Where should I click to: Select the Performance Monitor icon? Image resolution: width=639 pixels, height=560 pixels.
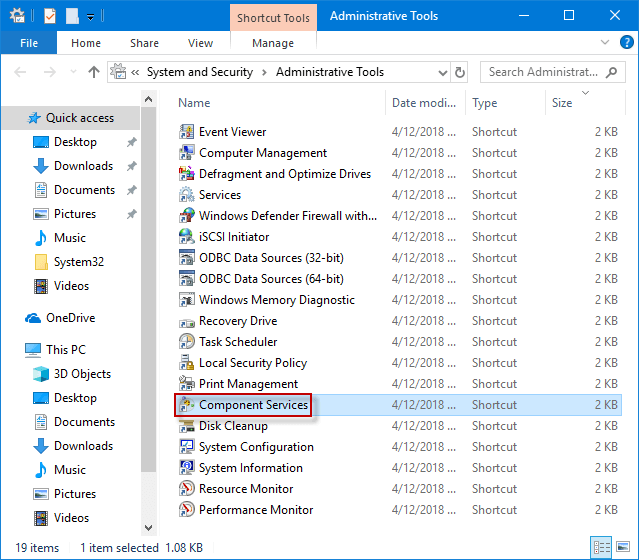[187, 509]
